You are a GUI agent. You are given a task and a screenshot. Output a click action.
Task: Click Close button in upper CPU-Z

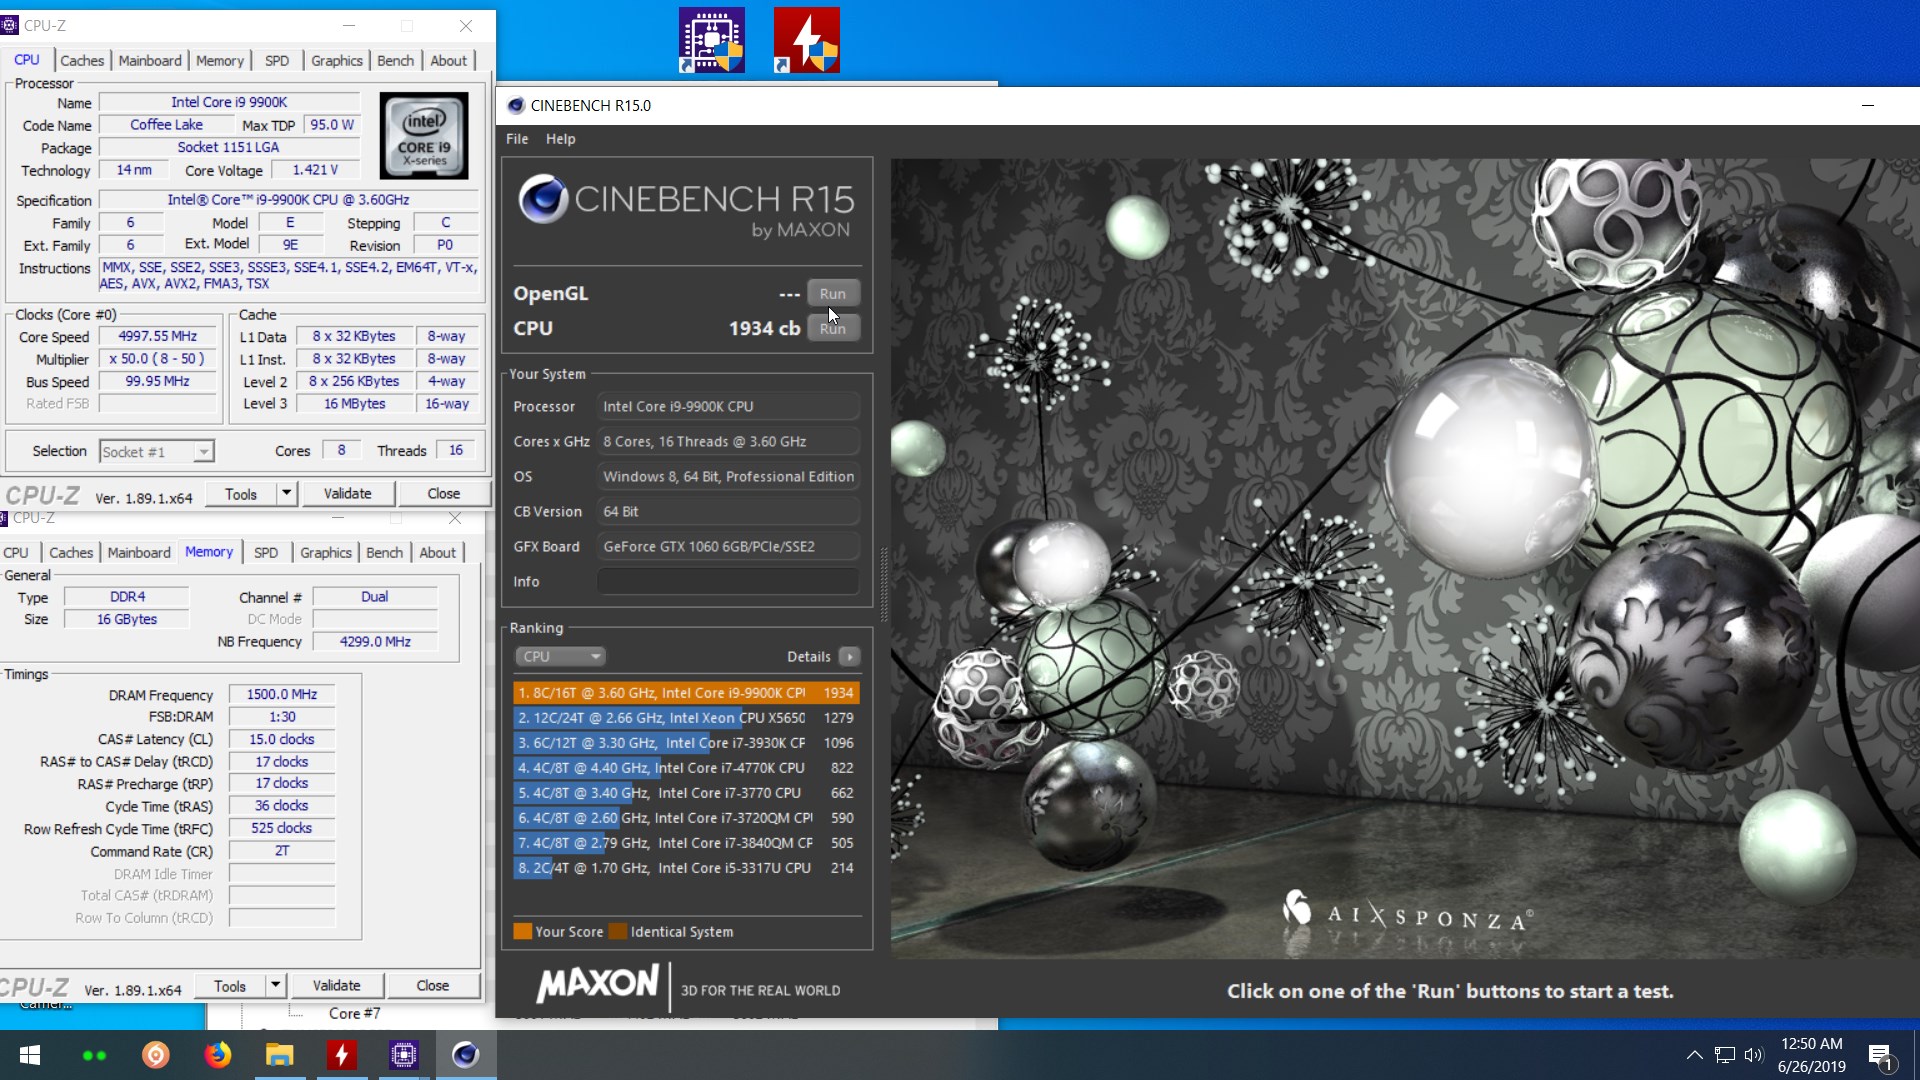click(444, 493)
